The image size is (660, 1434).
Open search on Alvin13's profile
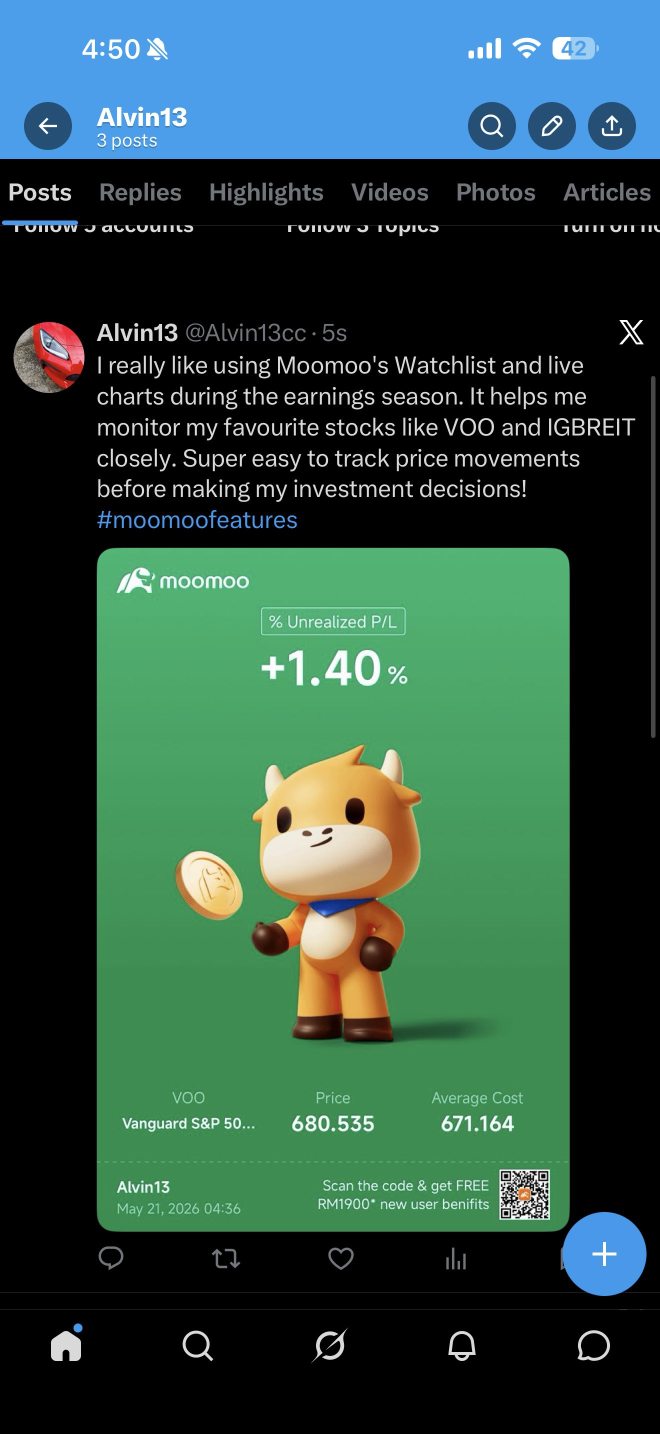492,127
